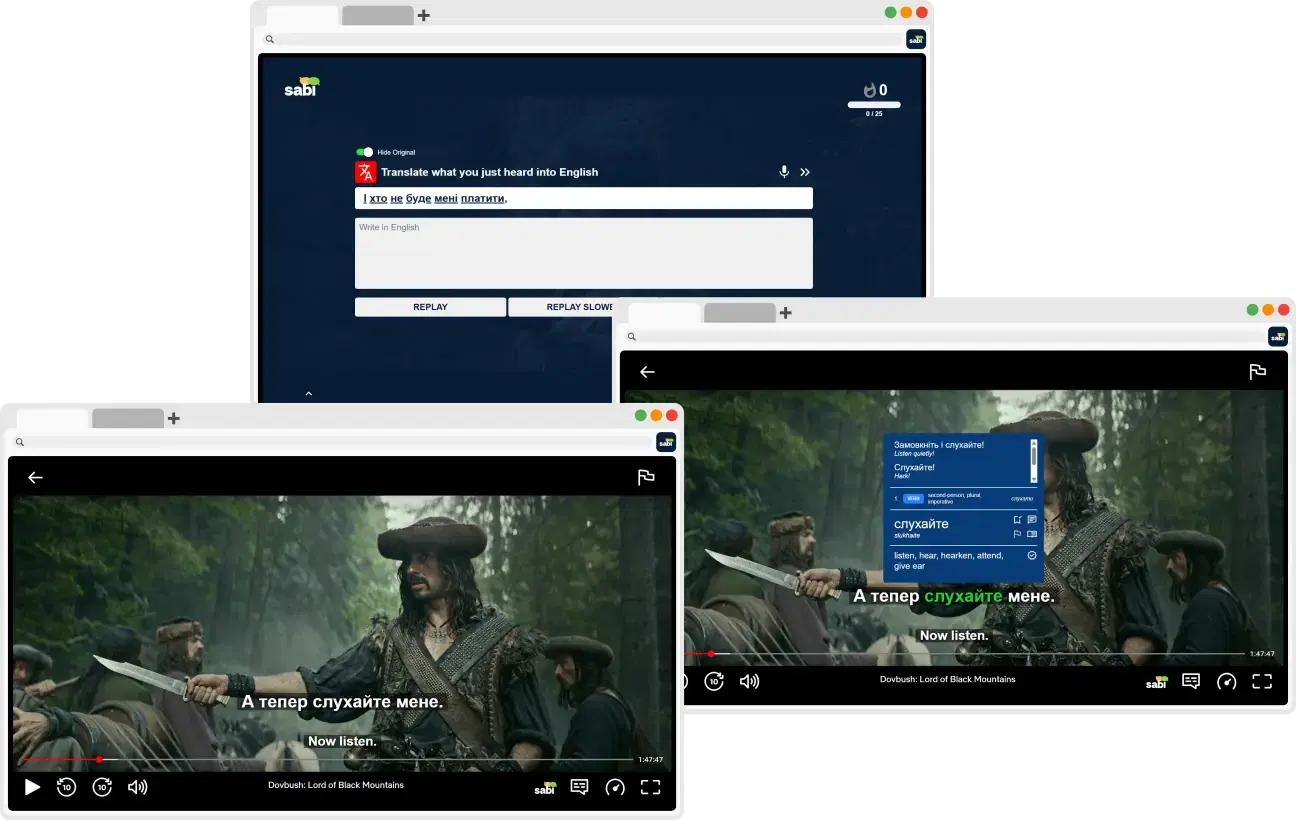
Task: Open sabi extension icon in right player browser toolbar
Action: pos(1278,336)
